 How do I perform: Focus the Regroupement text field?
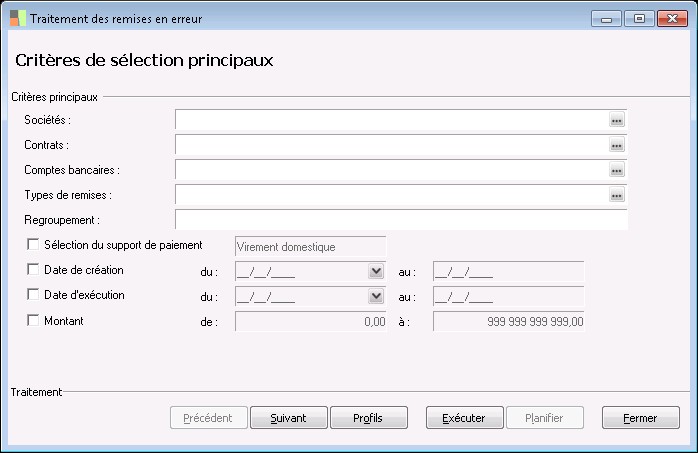pos(400,220)
